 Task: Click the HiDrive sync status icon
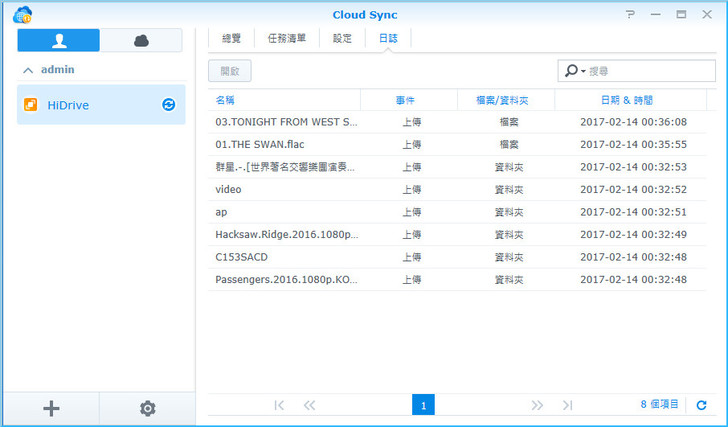point(169,105)
